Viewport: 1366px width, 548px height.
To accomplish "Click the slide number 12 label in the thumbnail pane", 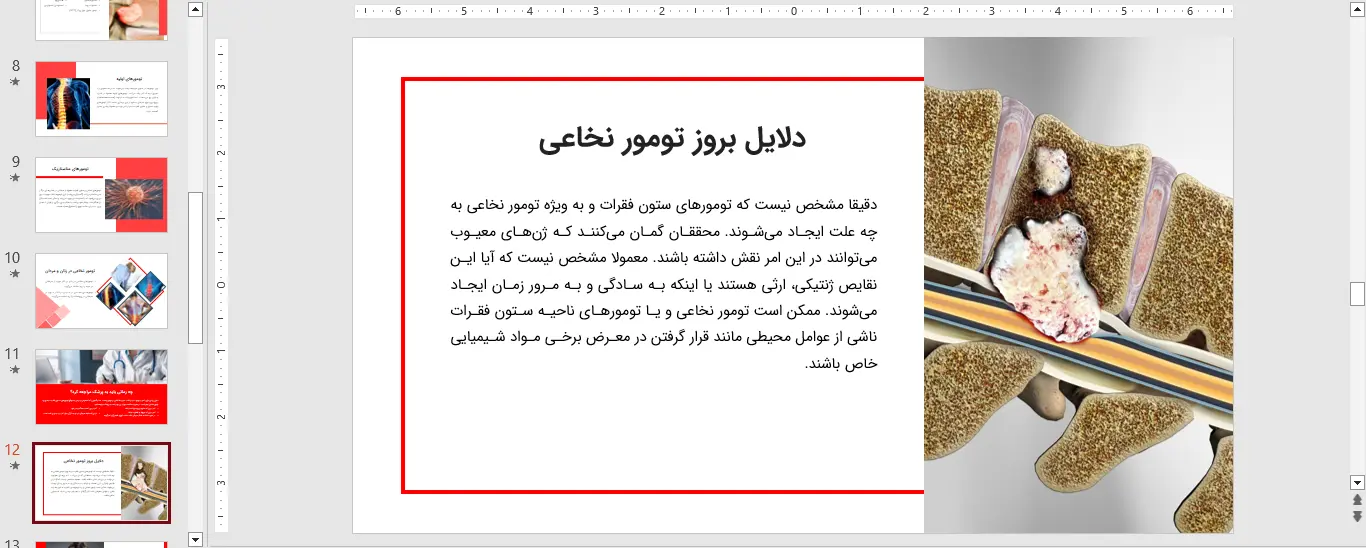I will [x=13, y=450].
